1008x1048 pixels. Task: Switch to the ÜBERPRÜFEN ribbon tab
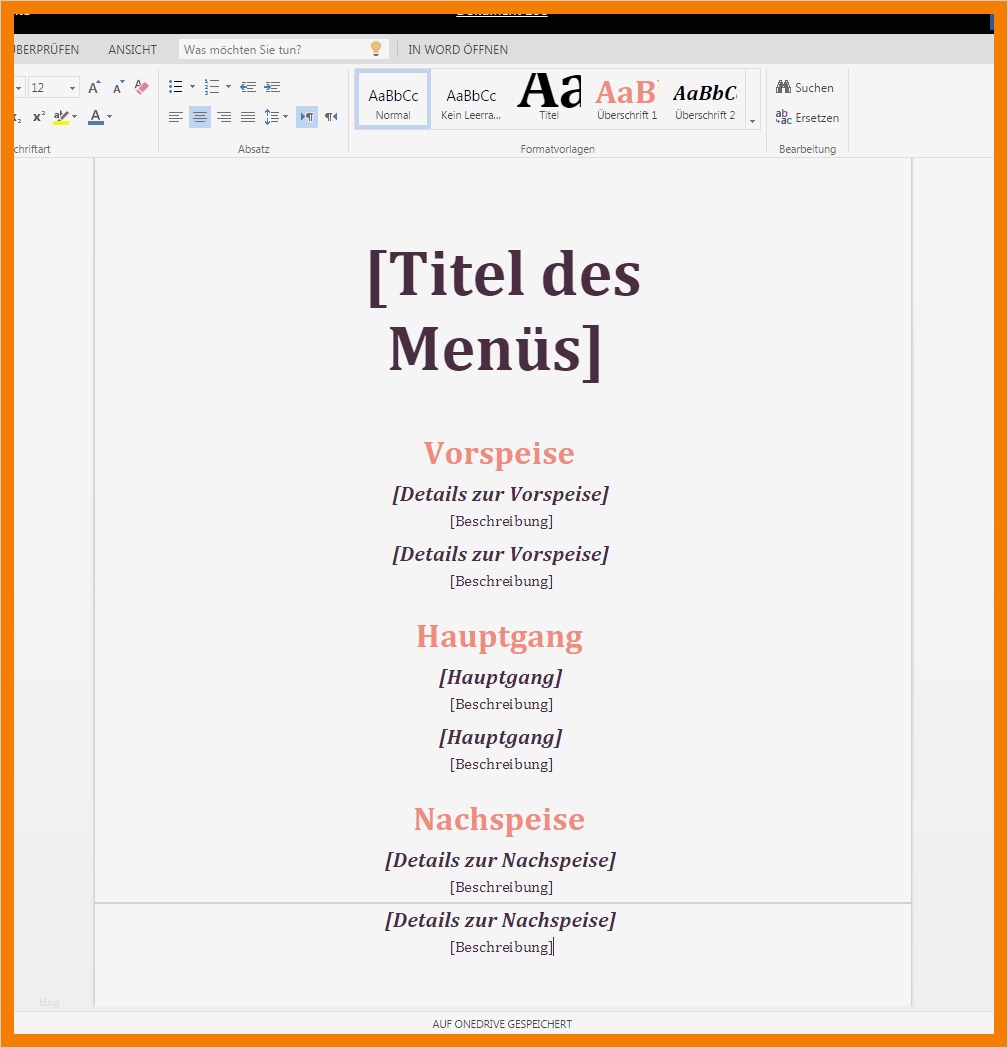(44, 49)
